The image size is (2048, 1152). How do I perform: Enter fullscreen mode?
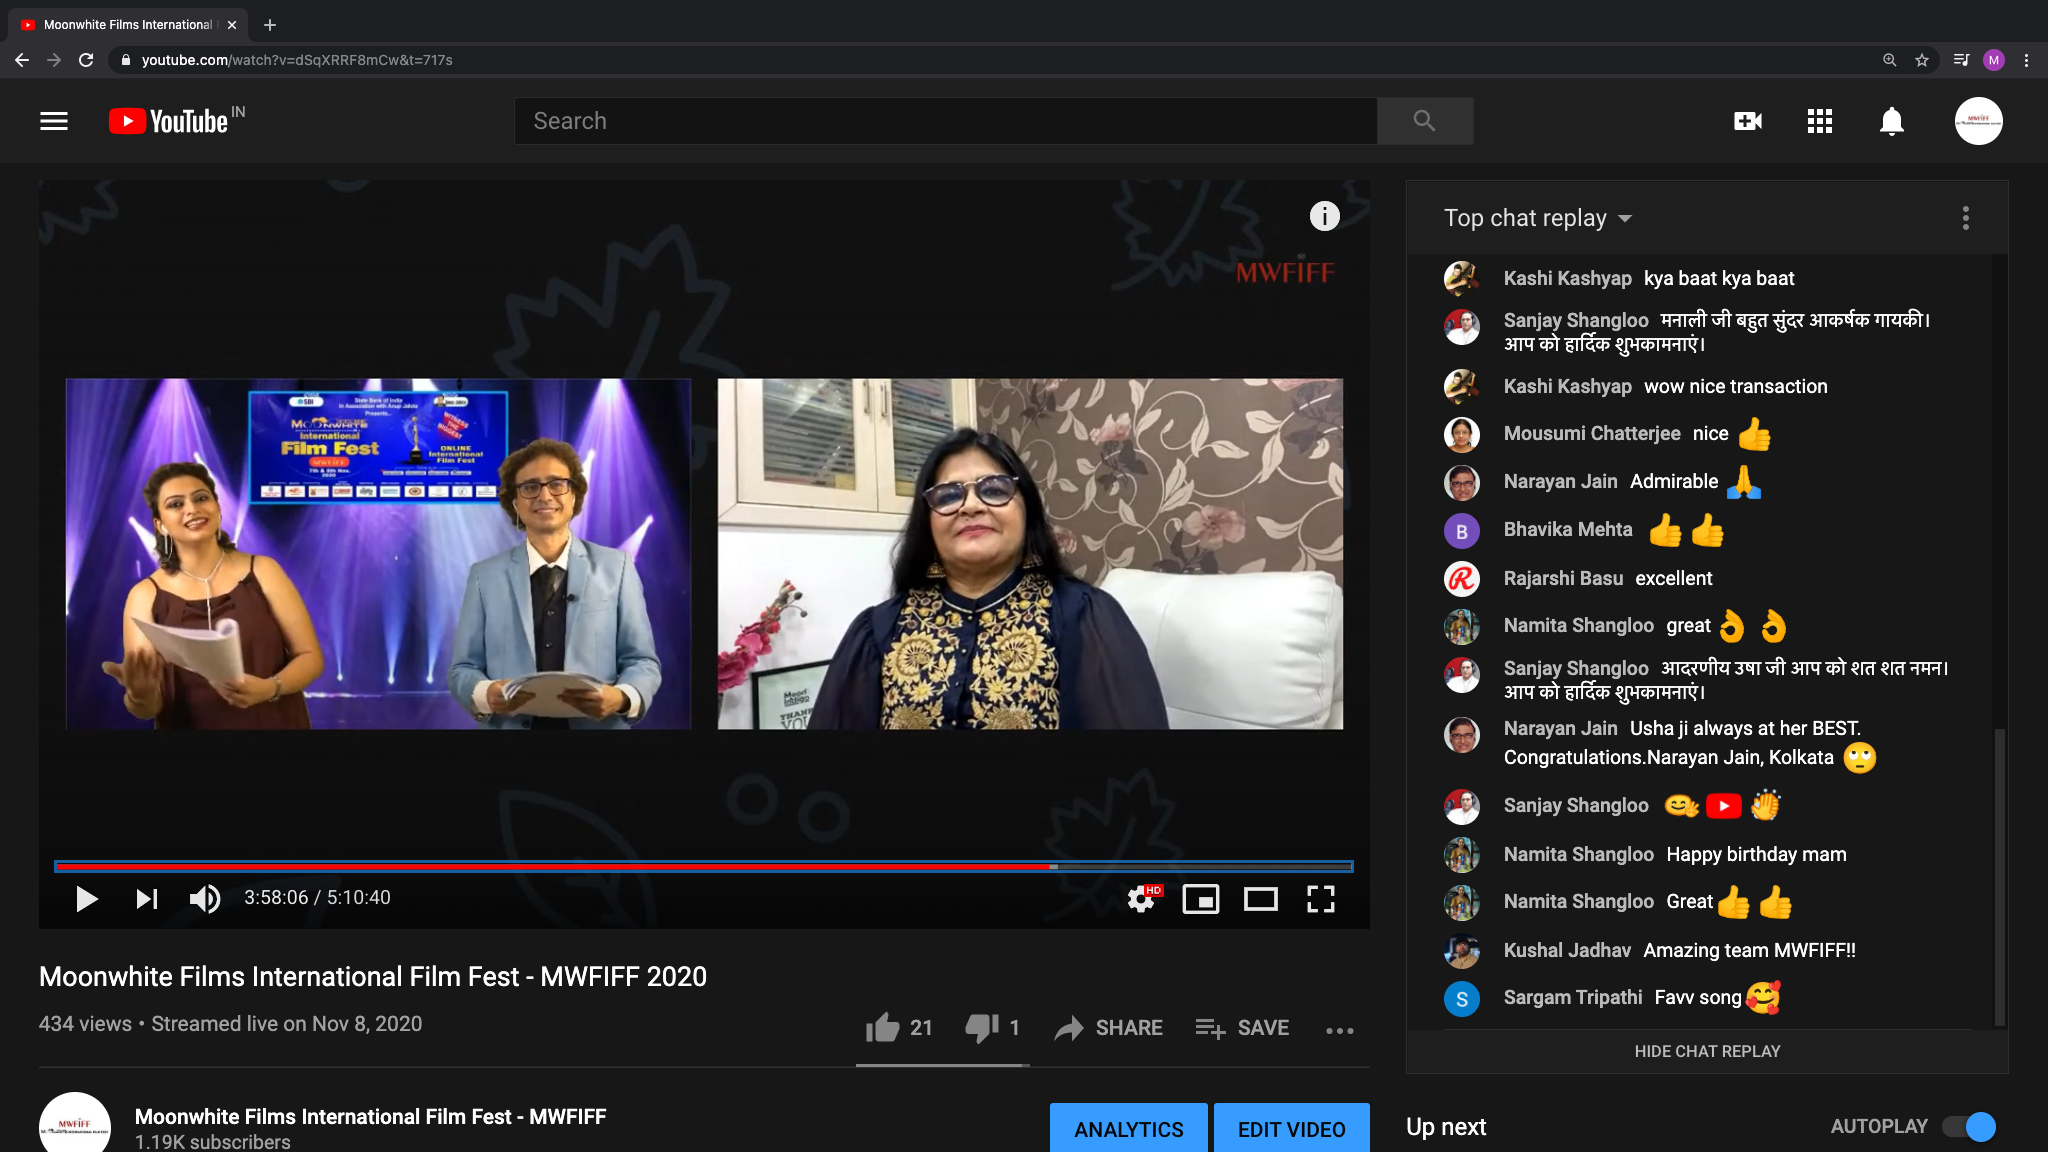pyautogui.click(x=1321, y=899)
